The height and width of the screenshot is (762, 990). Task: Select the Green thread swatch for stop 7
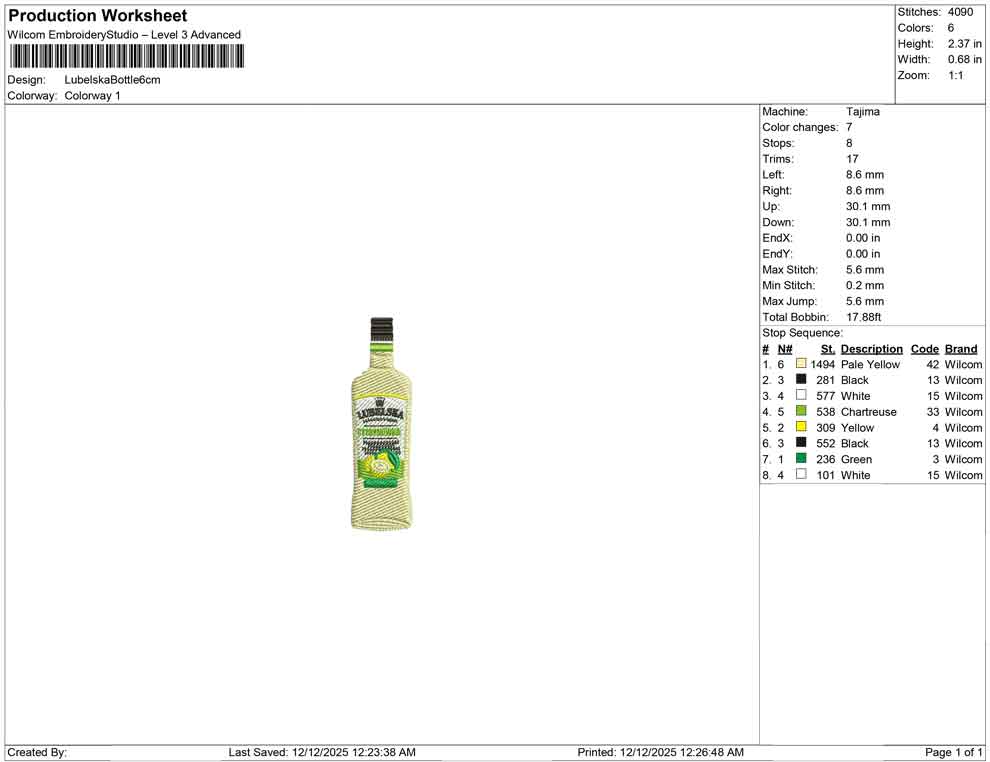(x=801, y=457)
